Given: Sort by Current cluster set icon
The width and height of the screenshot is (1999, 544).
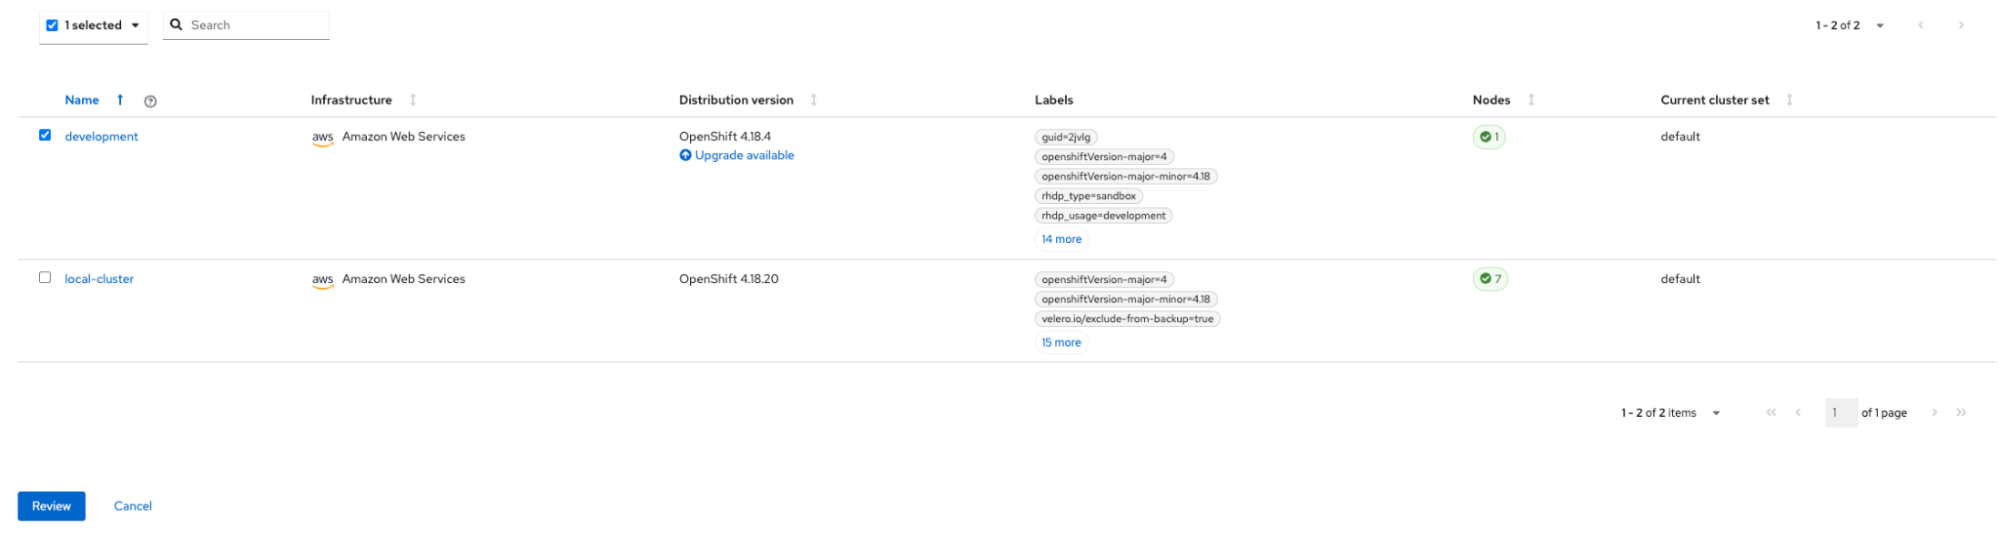Looking at the screenshot, I should (1789, 100).
